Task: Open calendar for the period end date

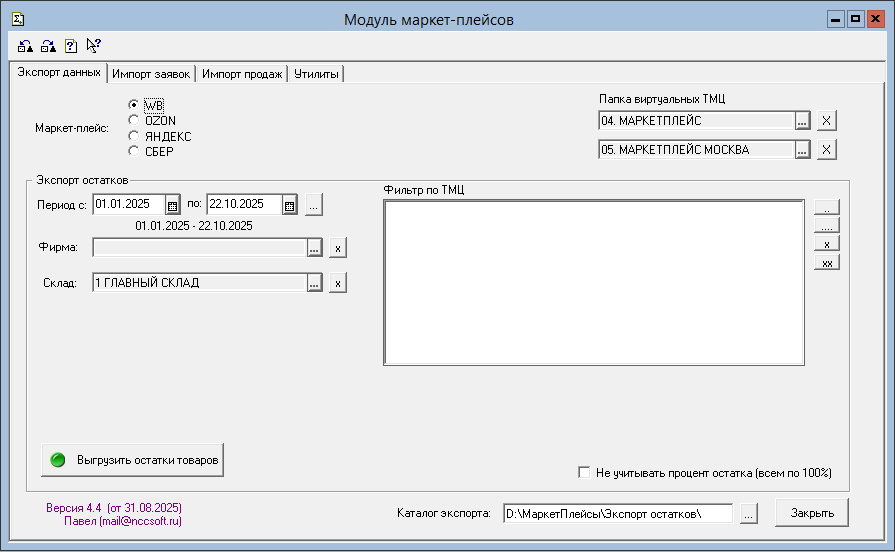Action: (x=289, y=205)
